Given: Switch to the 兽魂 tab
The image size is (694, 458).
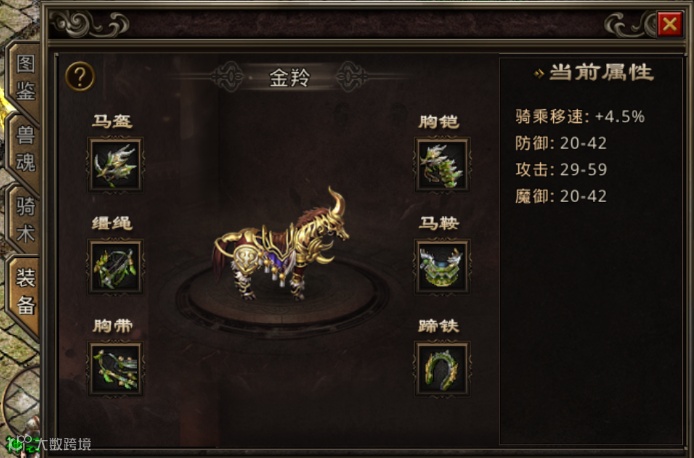Looking at the screenshot, I should [25, 148].
